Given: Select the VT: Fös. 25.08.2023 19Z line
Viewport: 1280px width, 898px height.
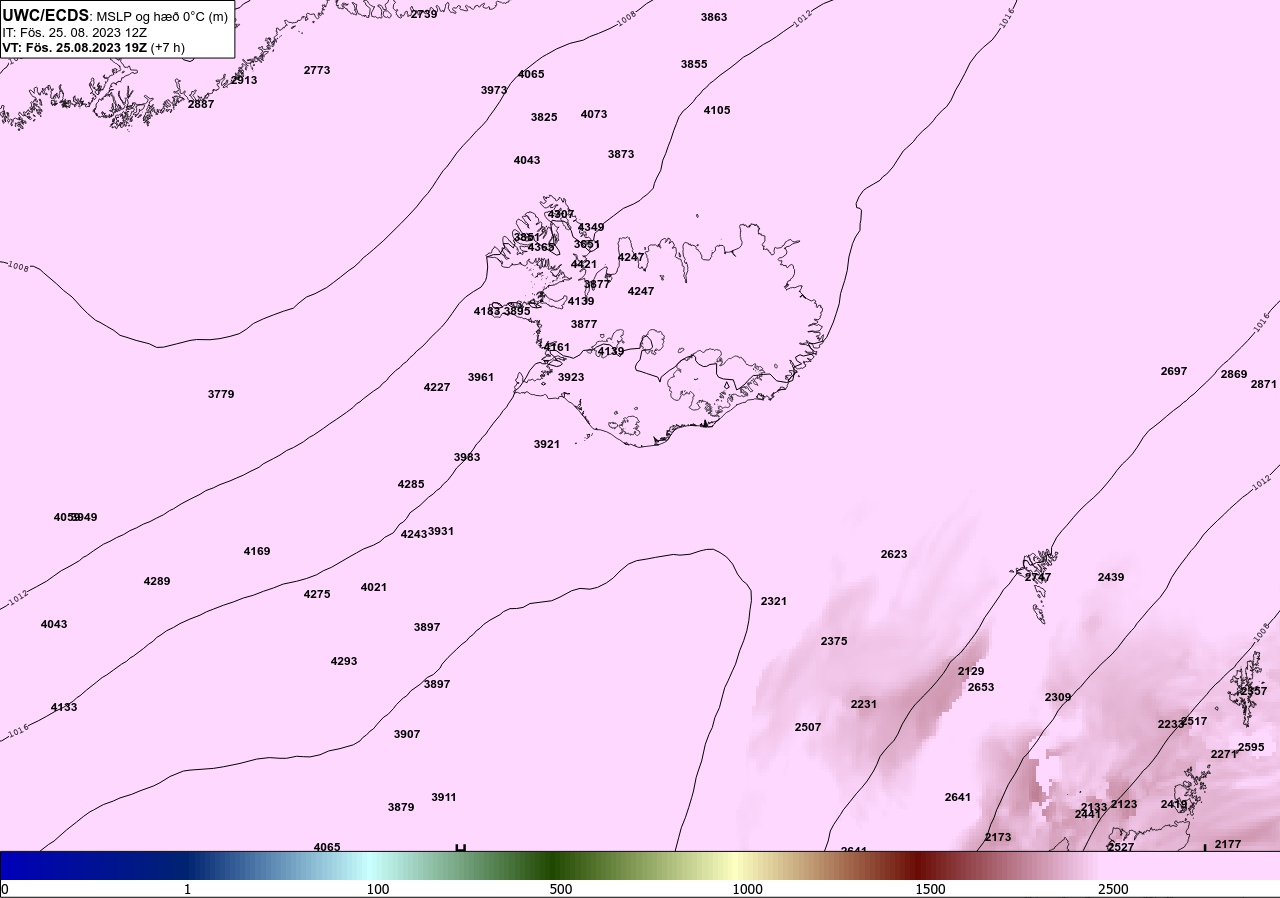Looking at the screenshot, I should point(93,47).
